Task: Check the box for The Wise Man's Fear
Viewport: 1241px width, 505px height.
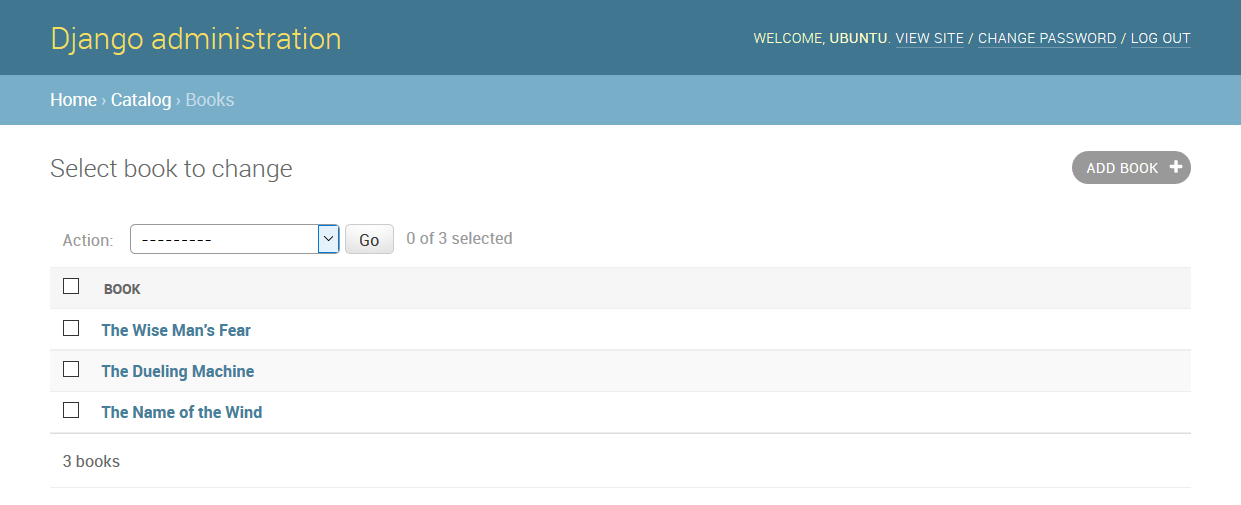Action: point(71,328)
